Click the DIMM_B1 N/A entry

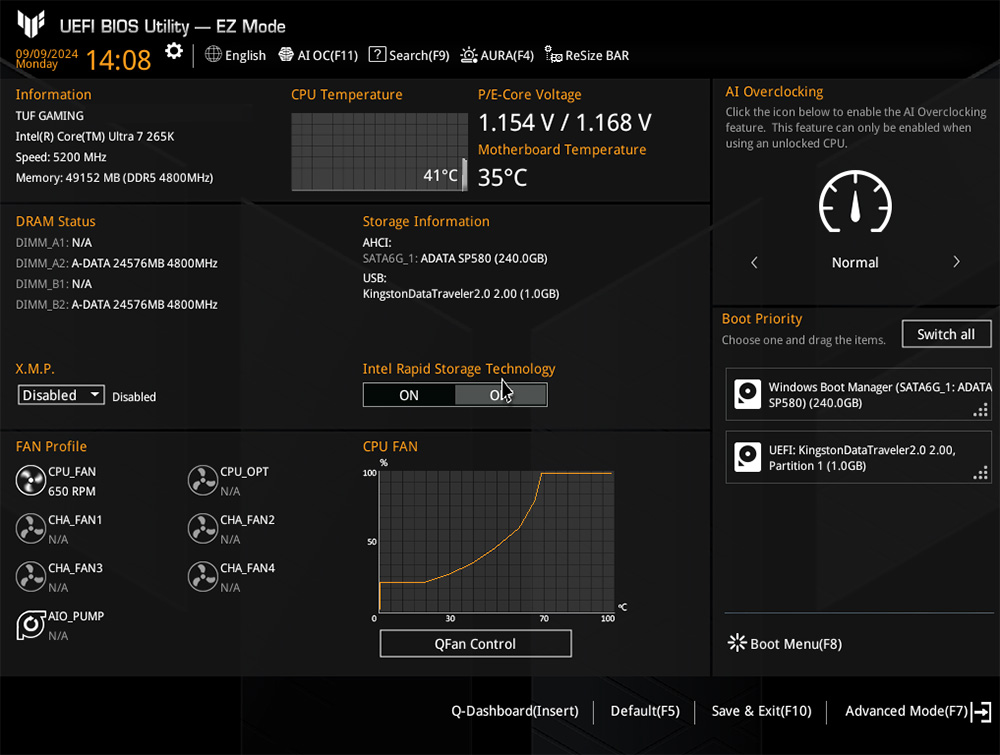point(54,284)
